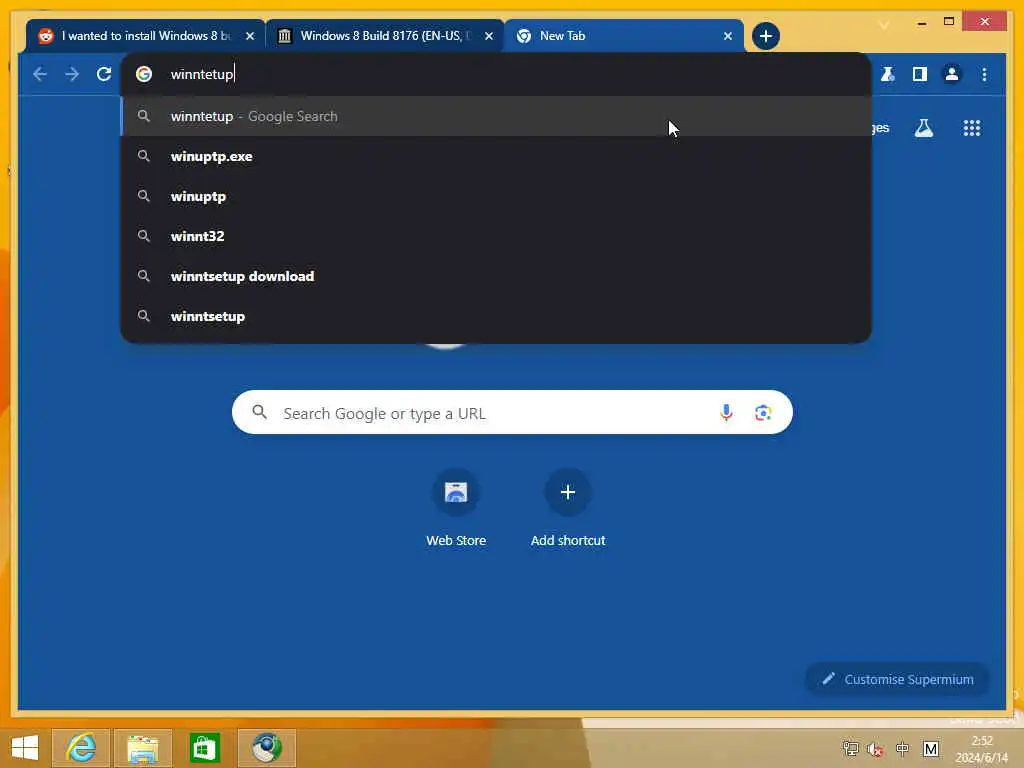
Task: Open the Windows Start button
Action: pyautogui.click(x=25, y=748)
